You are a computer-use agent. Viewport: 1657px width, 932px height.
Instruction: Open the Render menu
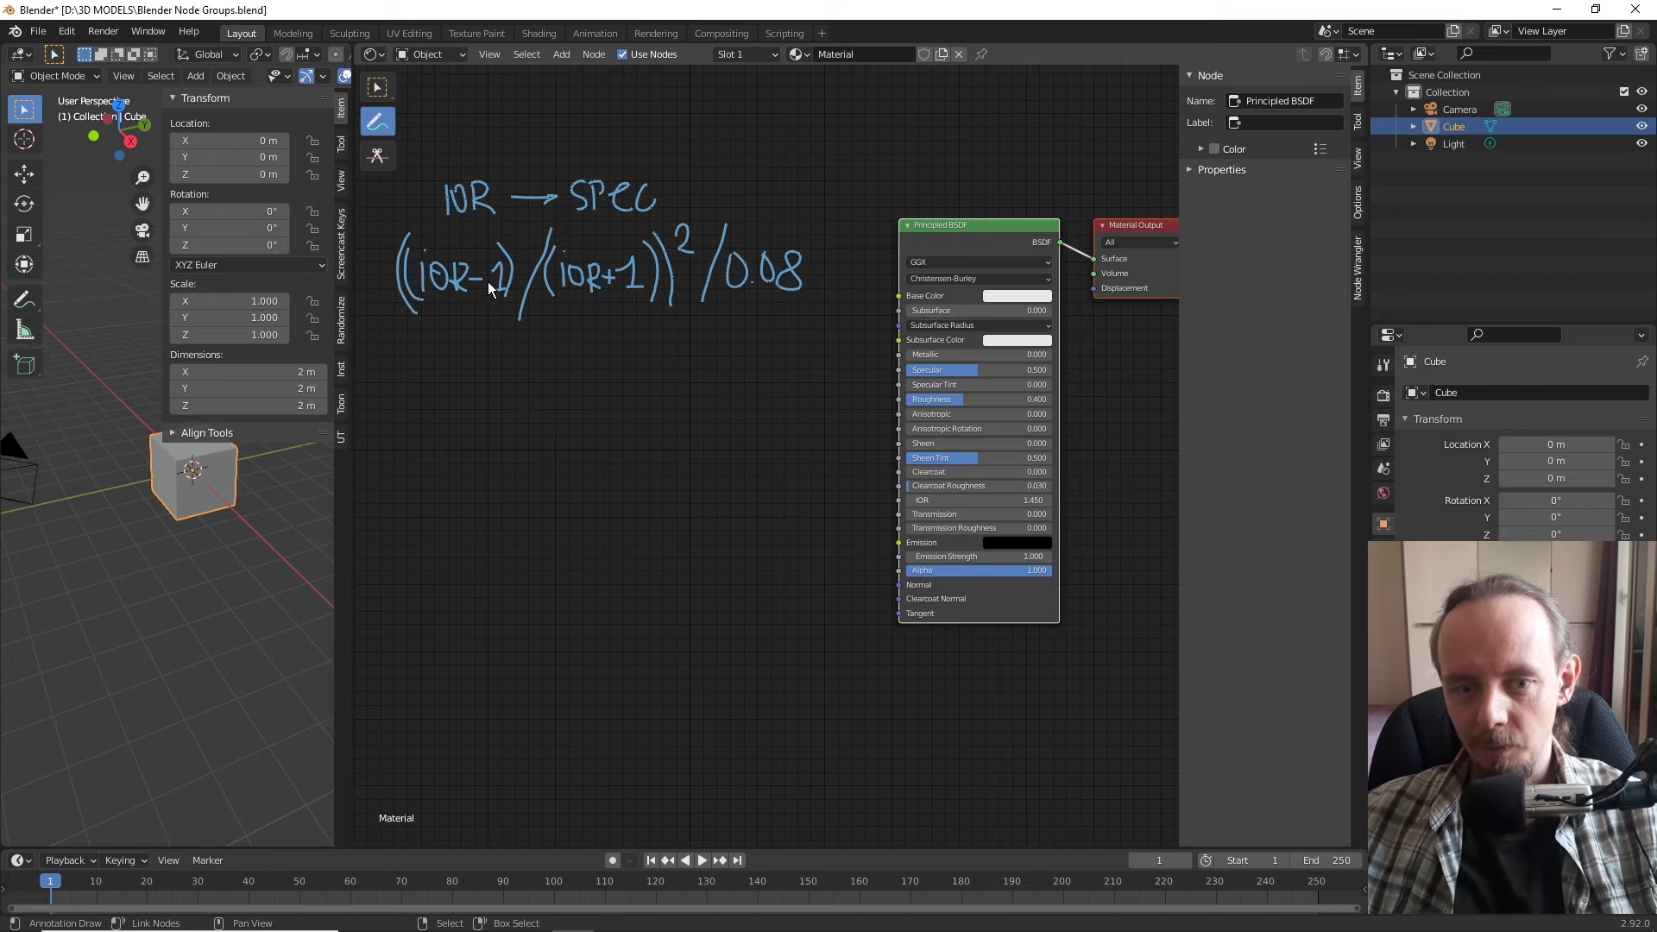(x=103, y=31)
